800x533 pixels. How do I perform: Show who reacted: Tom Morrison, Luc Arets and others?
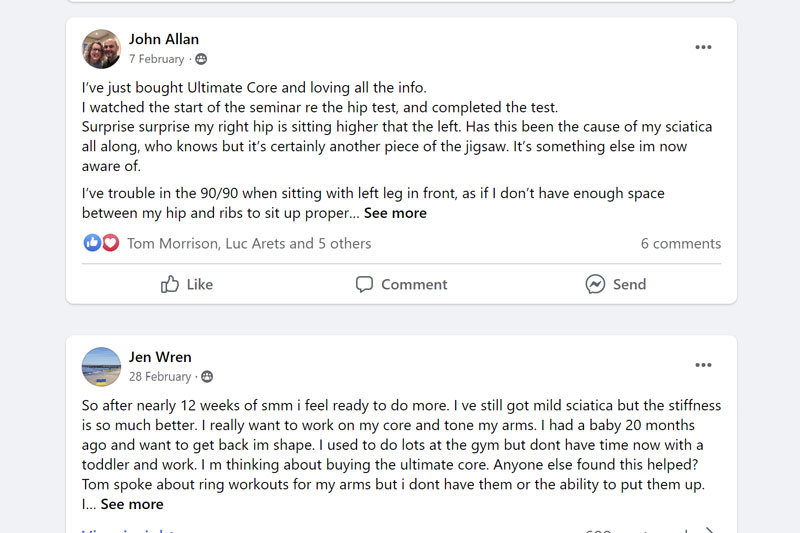[x=249, y=243]
